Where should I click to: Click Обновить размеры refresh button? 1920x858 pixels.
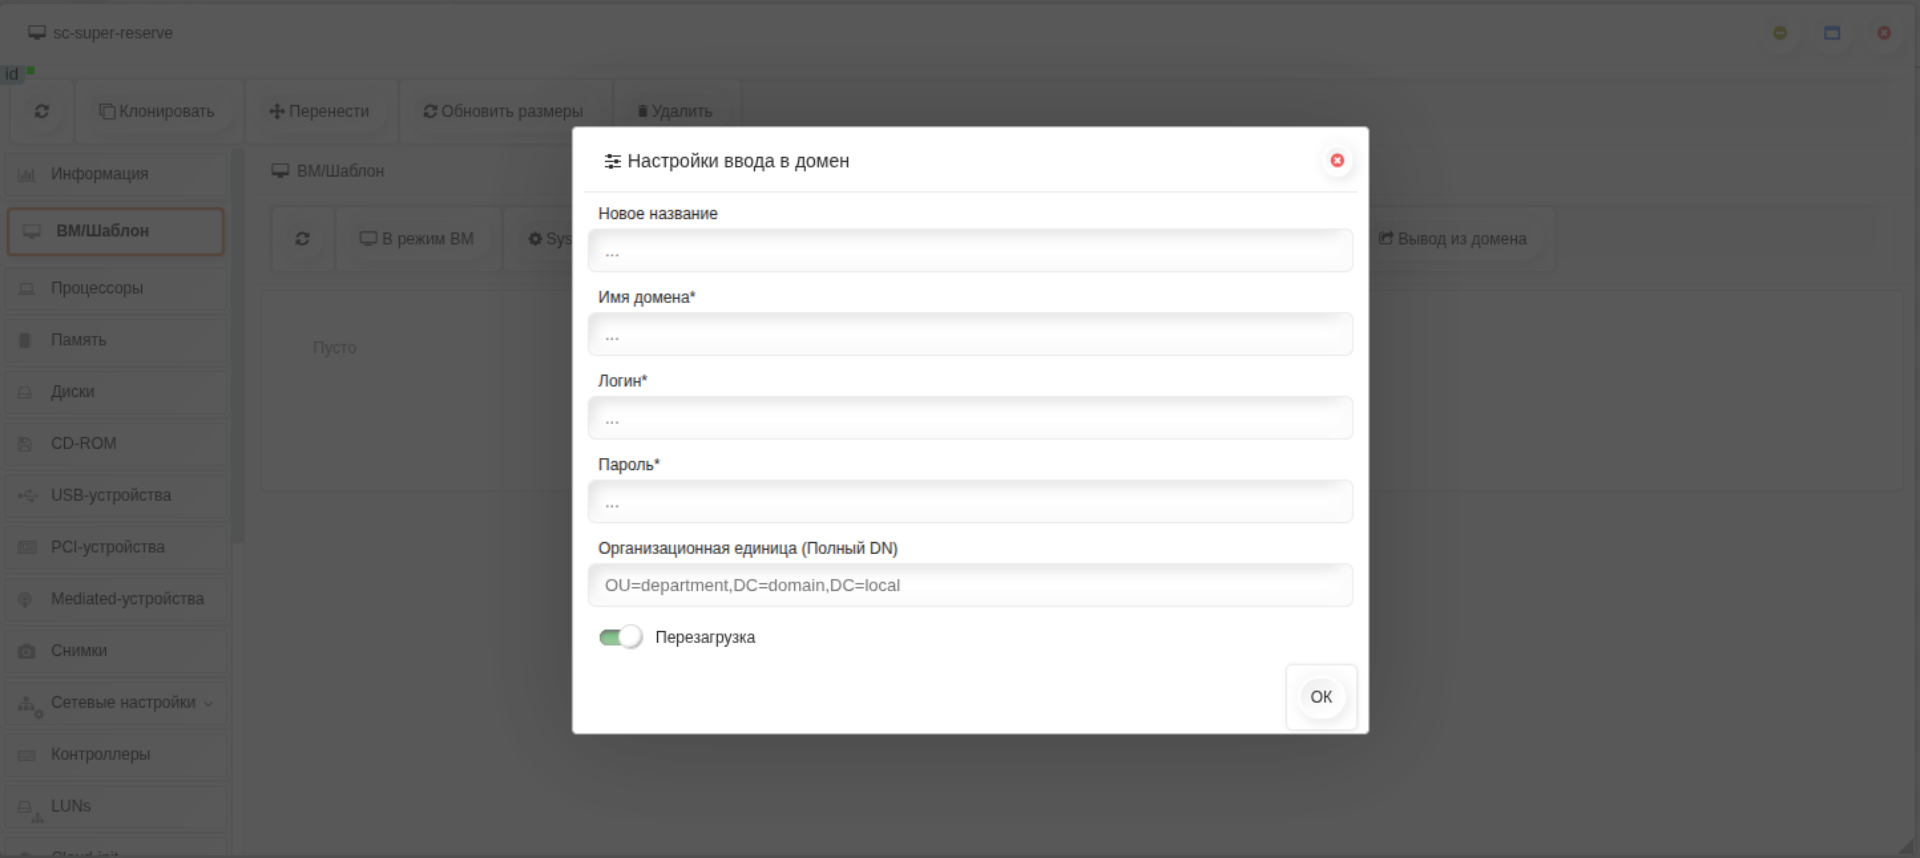tap(503, 111)
